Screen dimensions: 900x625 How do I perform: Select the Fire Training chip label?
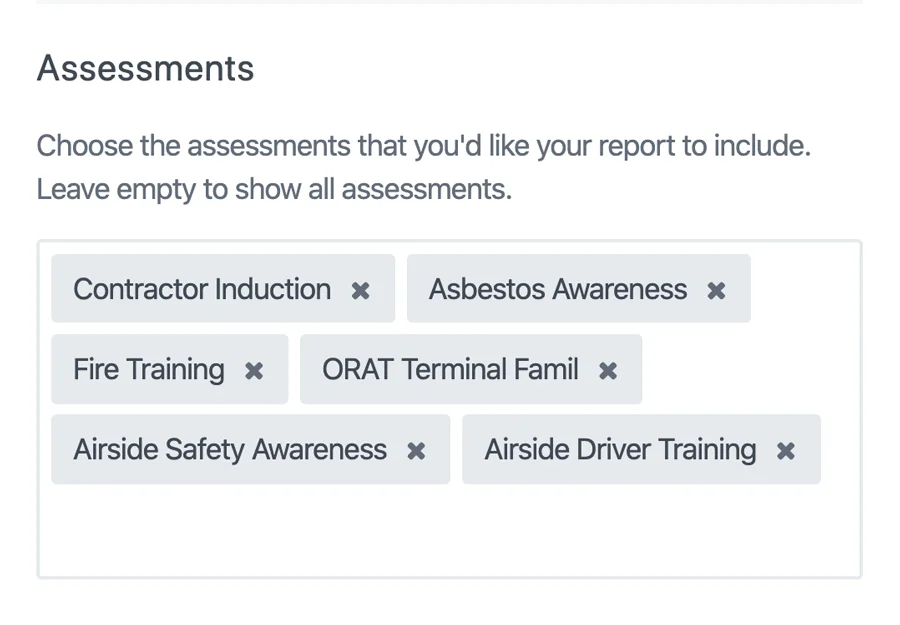[148, 370]
